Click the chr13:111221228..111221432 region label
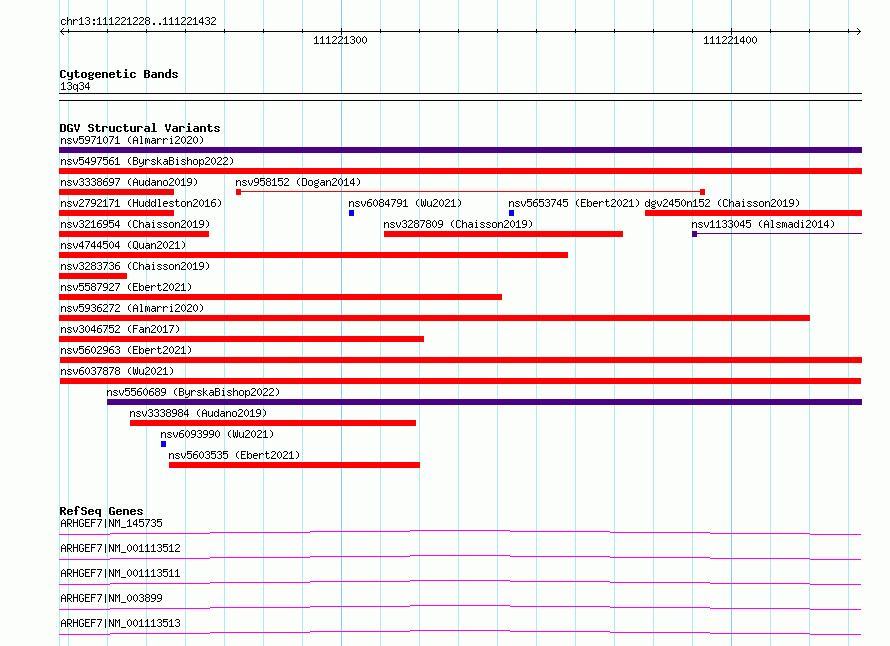 pyautogui.click(x=138, y=21)
